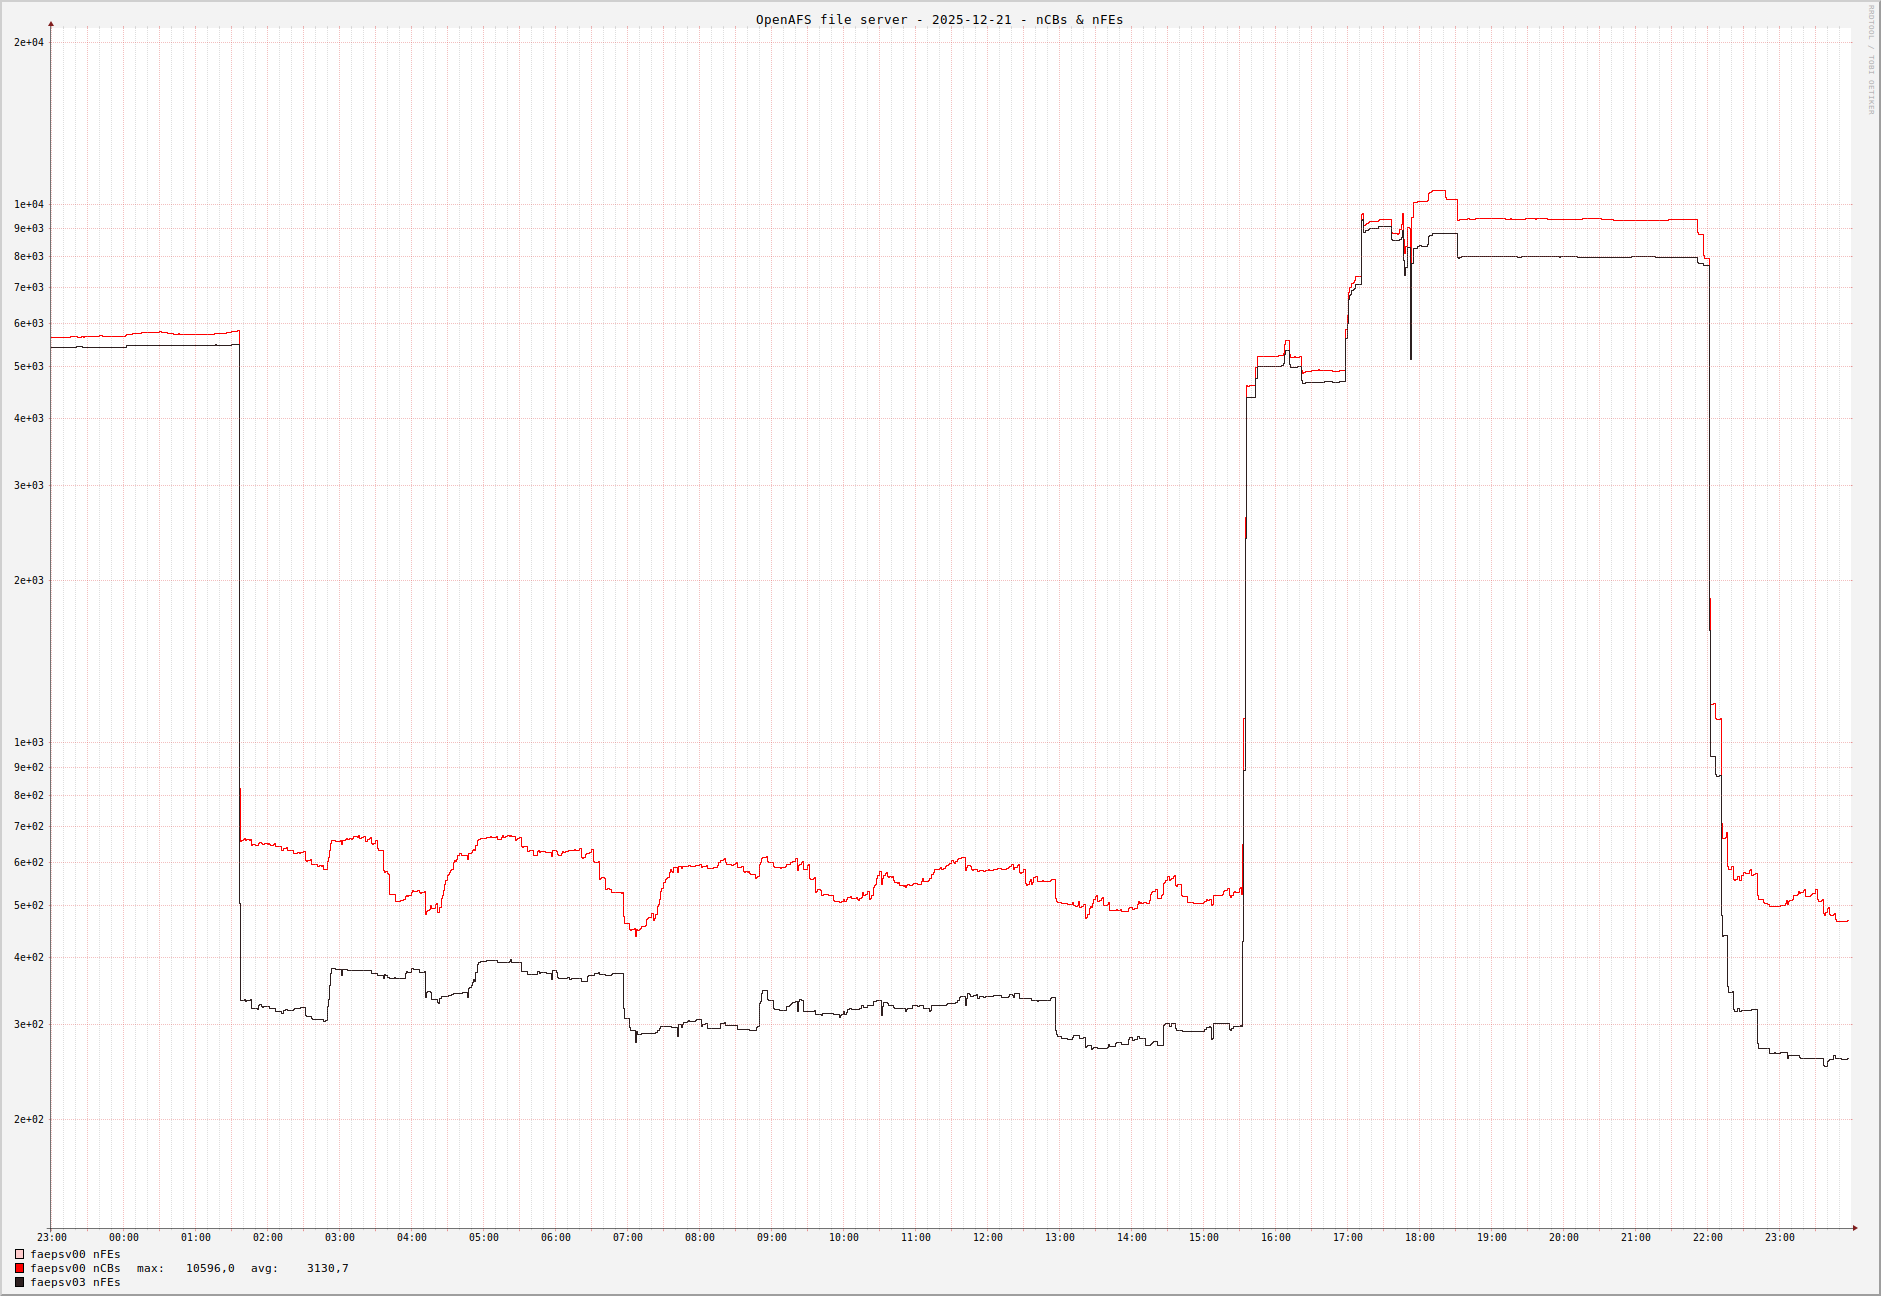Click the 18:00 time axis label
The height and width of the screenshot is (1296, 1881).
[1419, 1238]
